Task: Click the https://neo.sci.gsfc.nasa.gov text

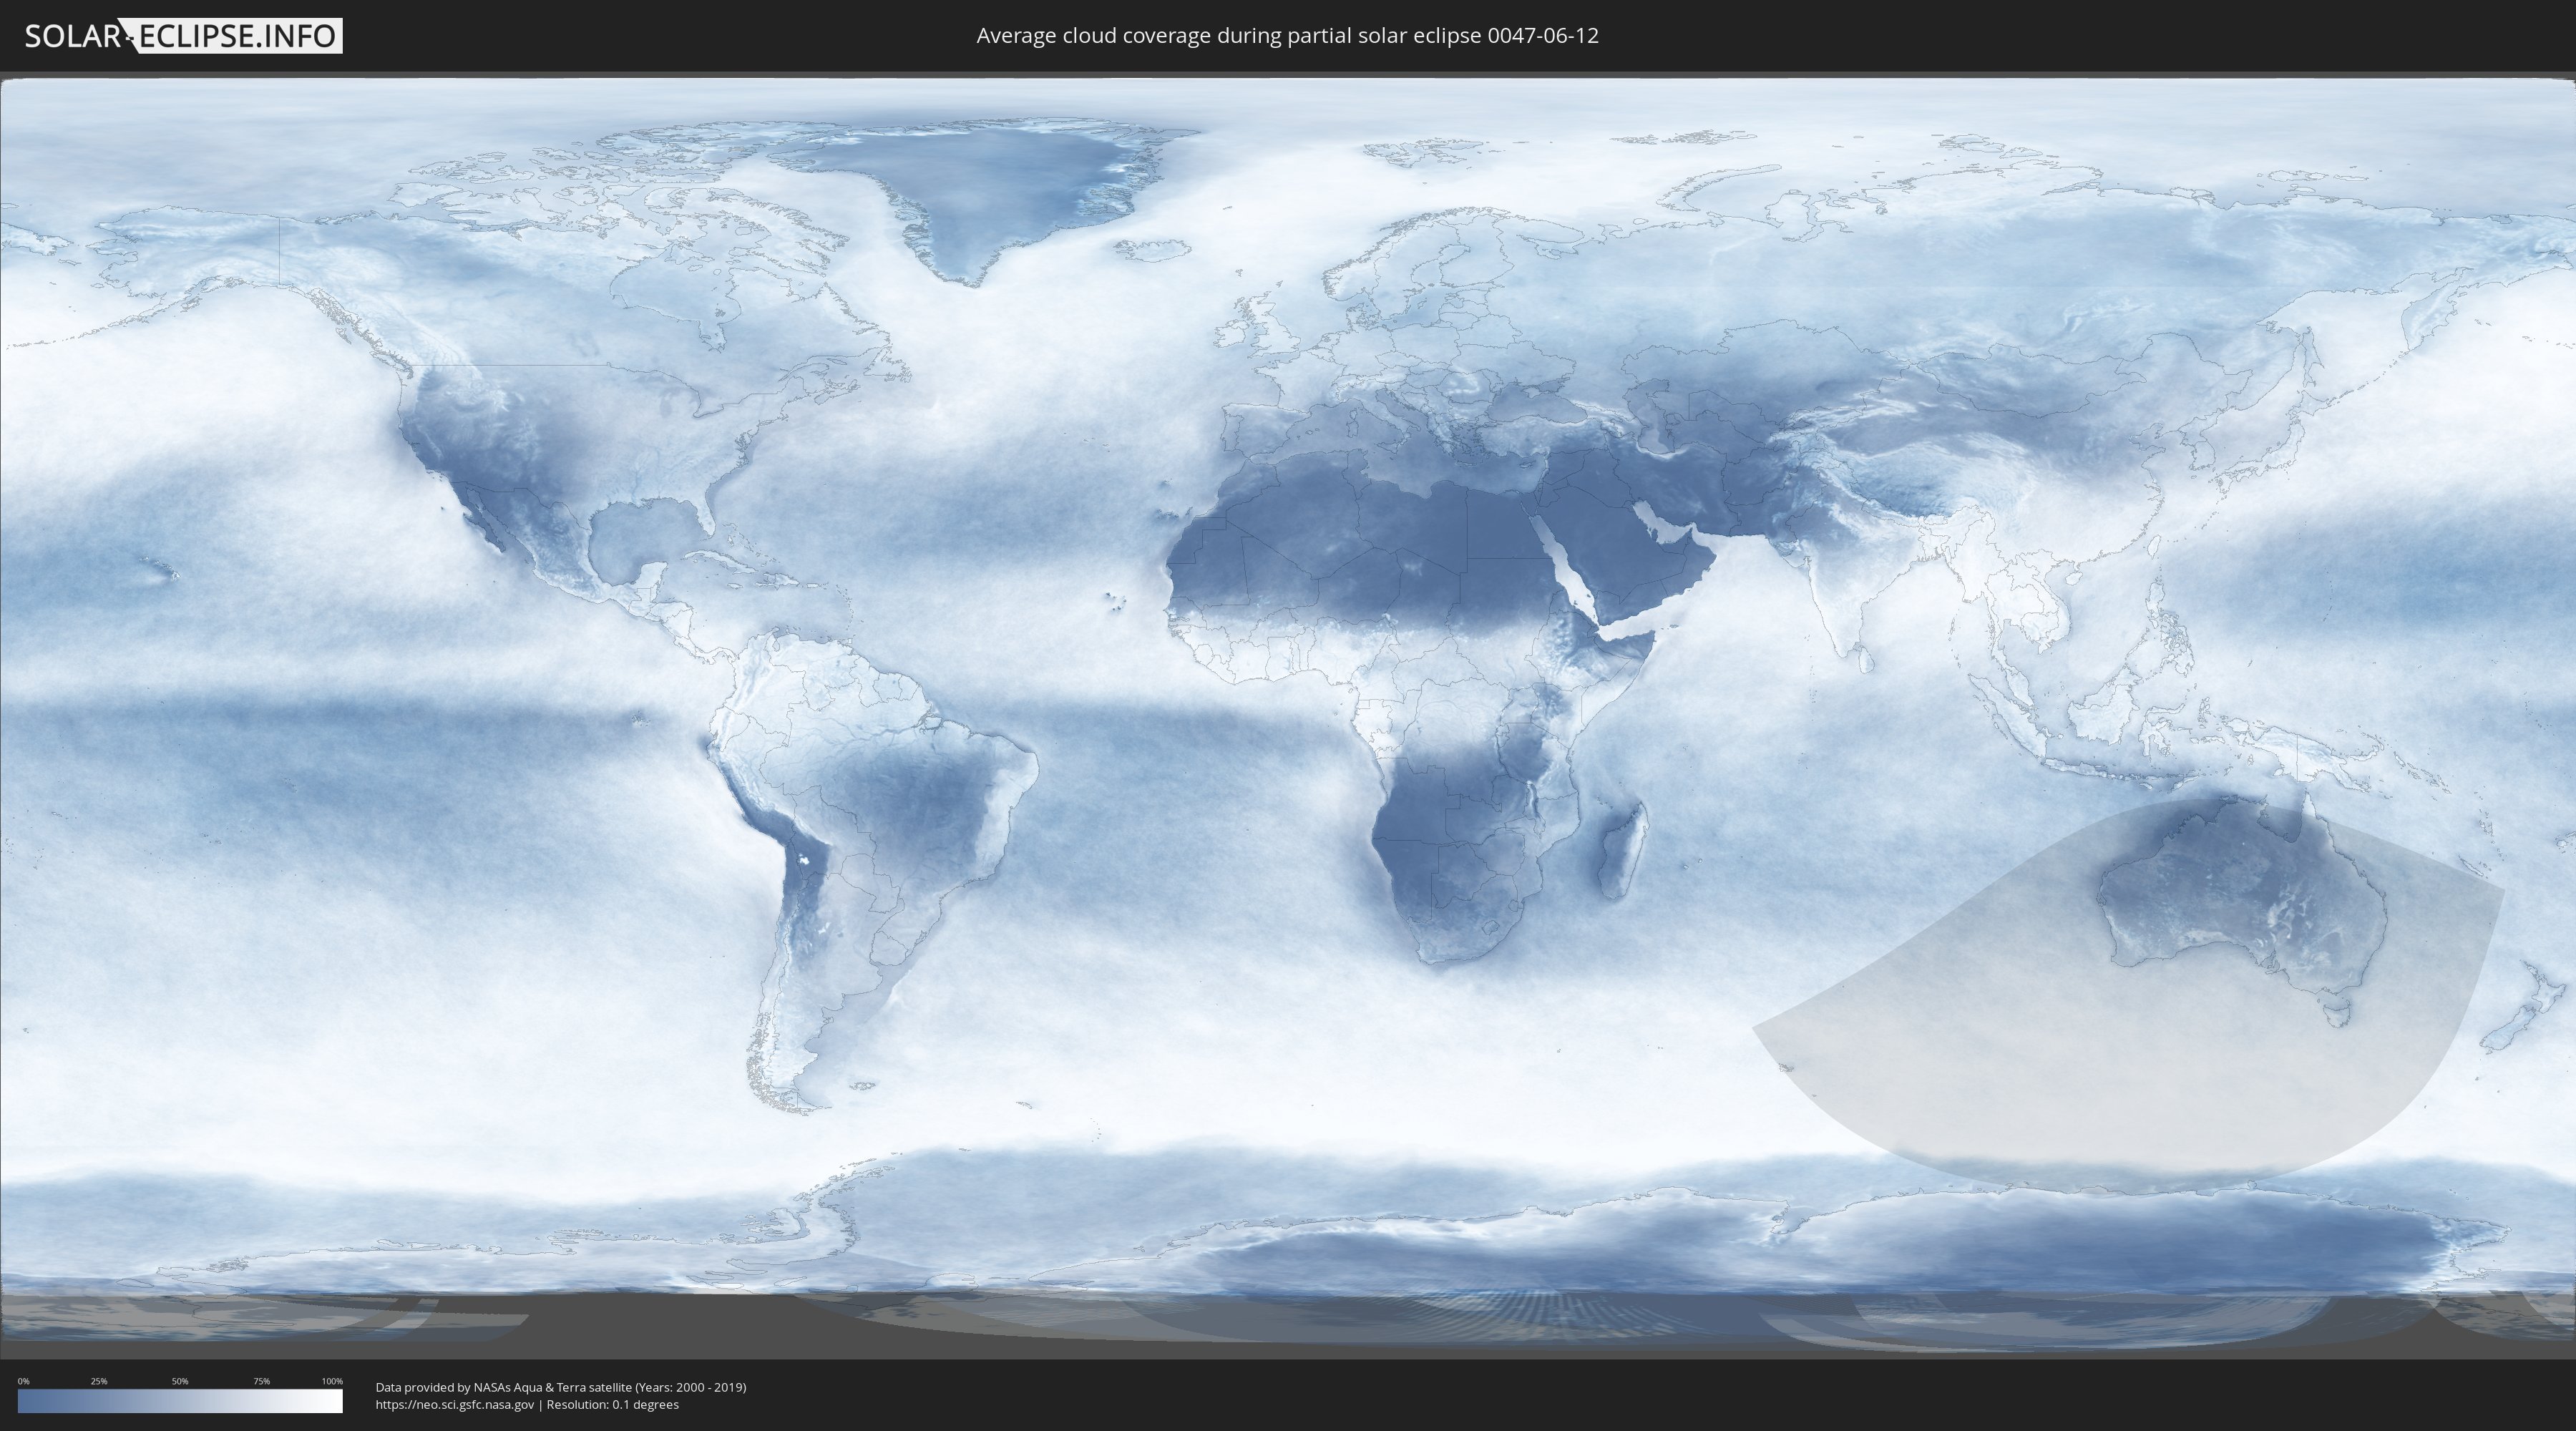Action: coord(455,1404)
